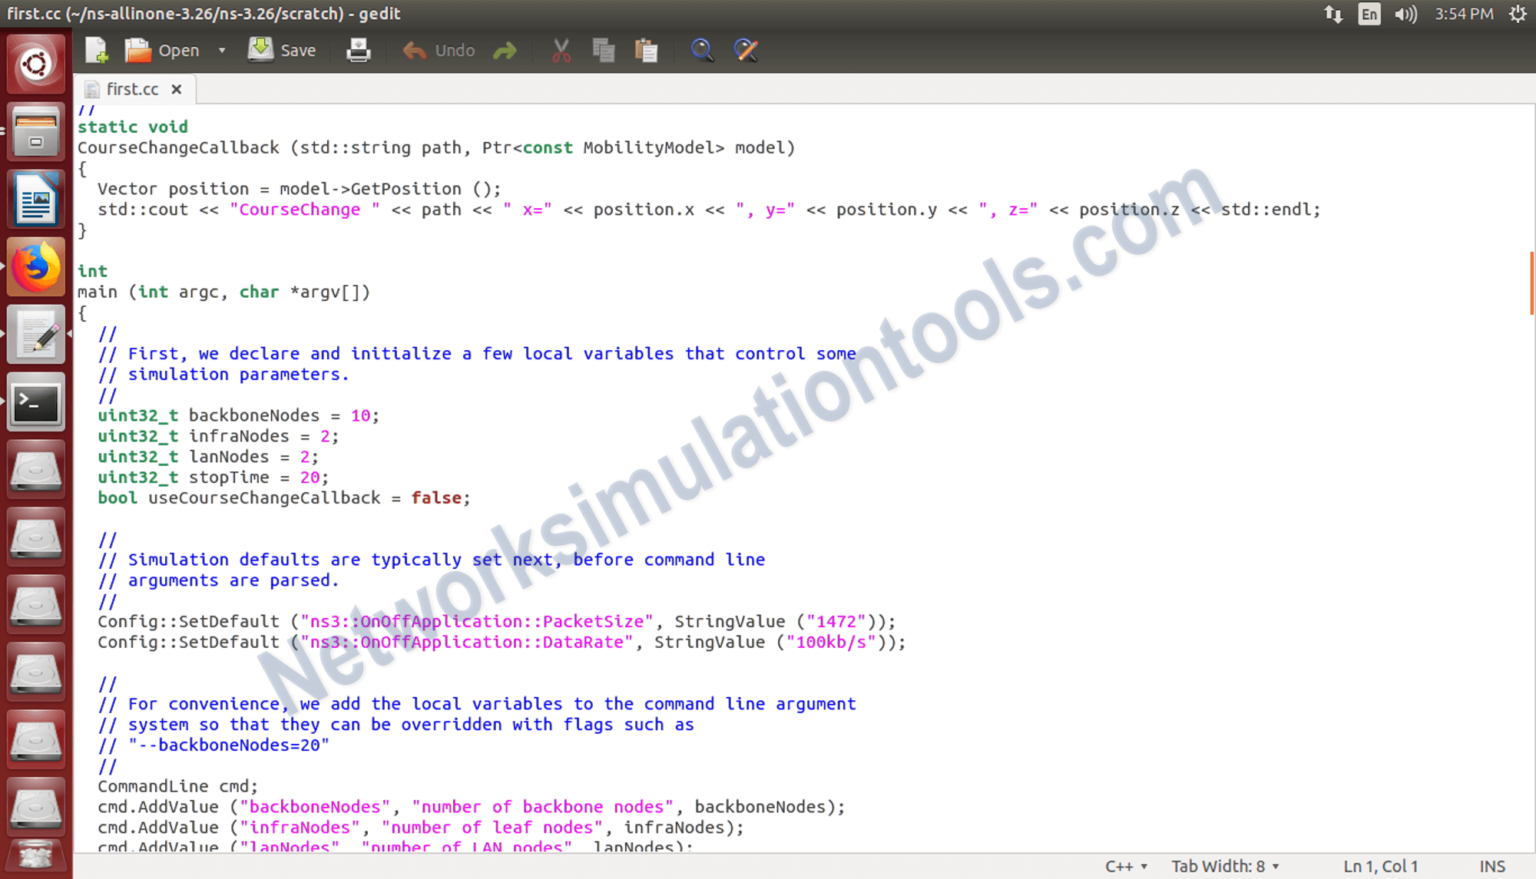Toggle INS overwrite mode in status bar

pyautogui.click(x=1491, y=866)
